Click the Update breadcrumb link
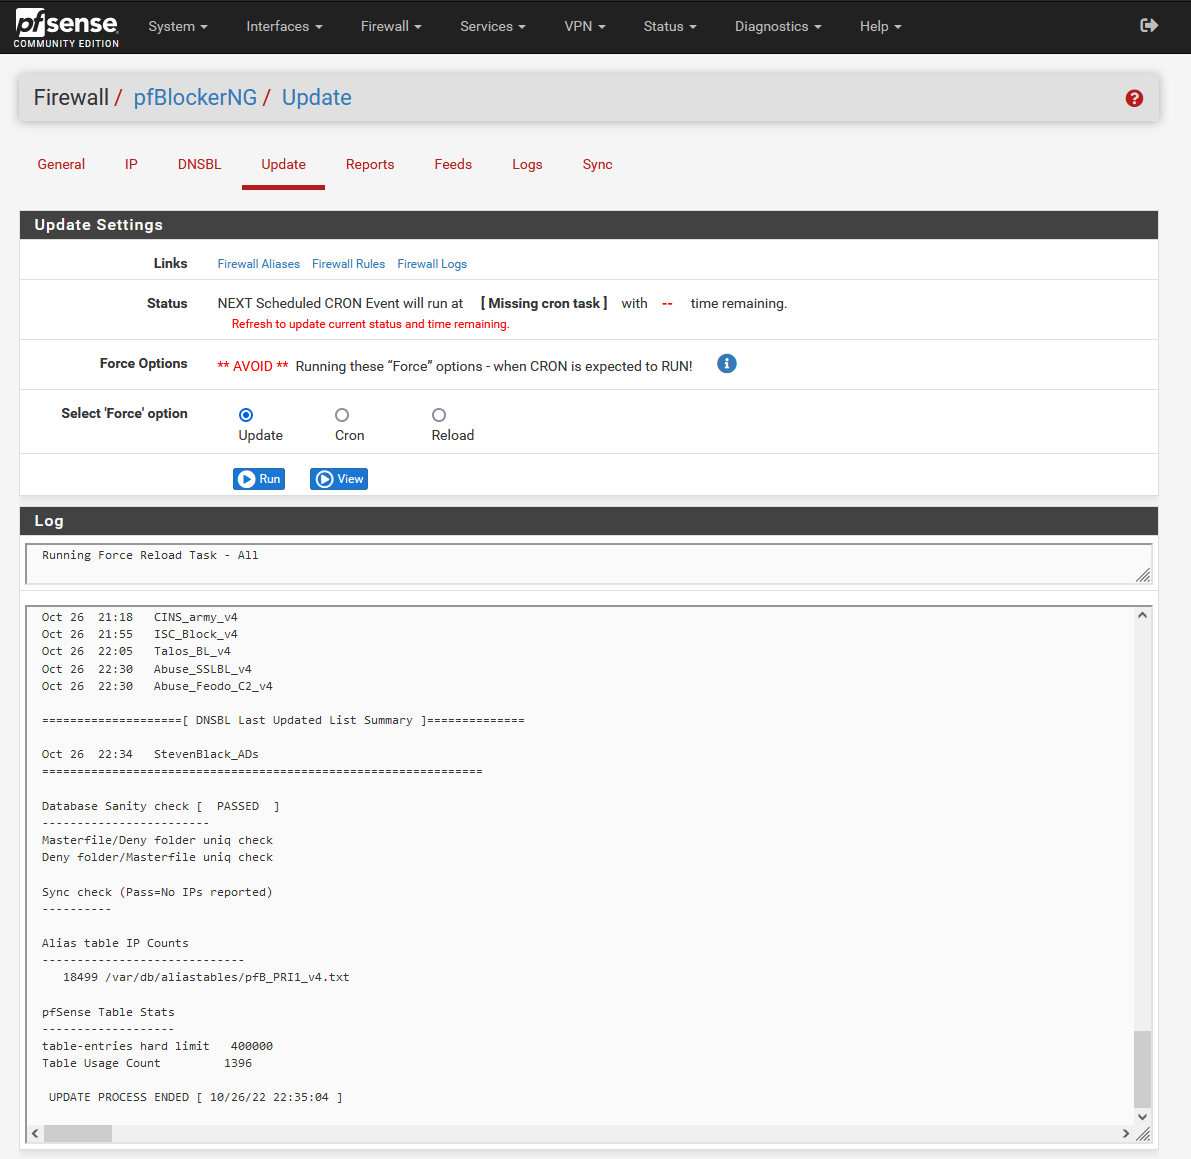 317,98
